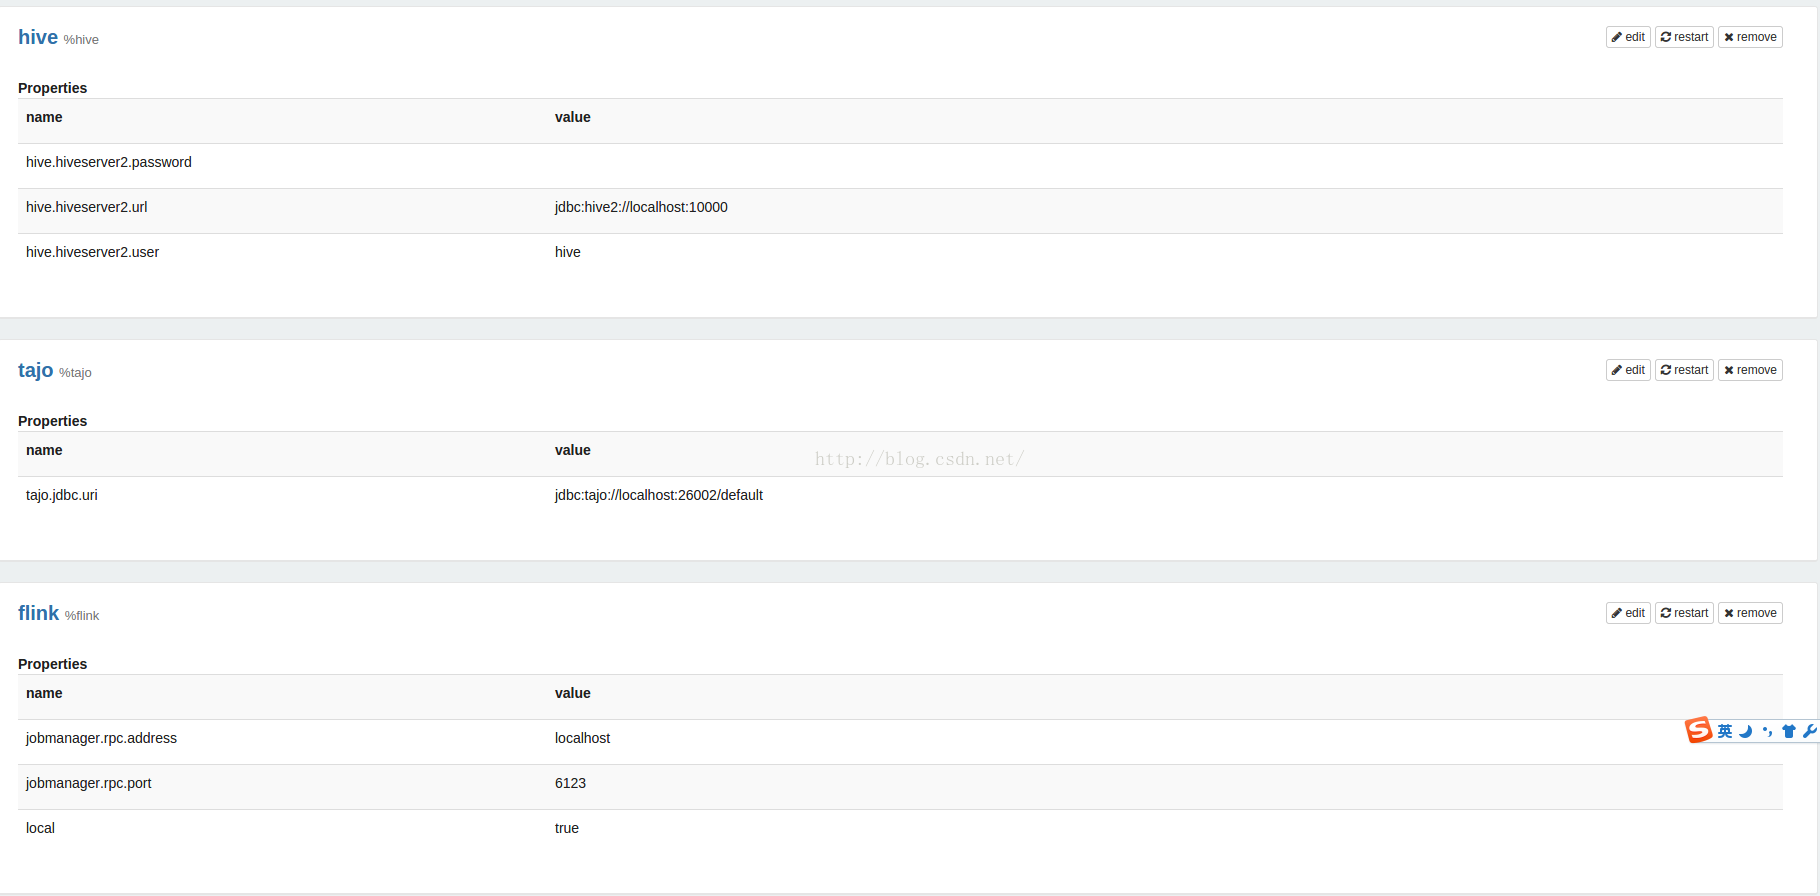Click the hive interpreter heading

(38, 37)
